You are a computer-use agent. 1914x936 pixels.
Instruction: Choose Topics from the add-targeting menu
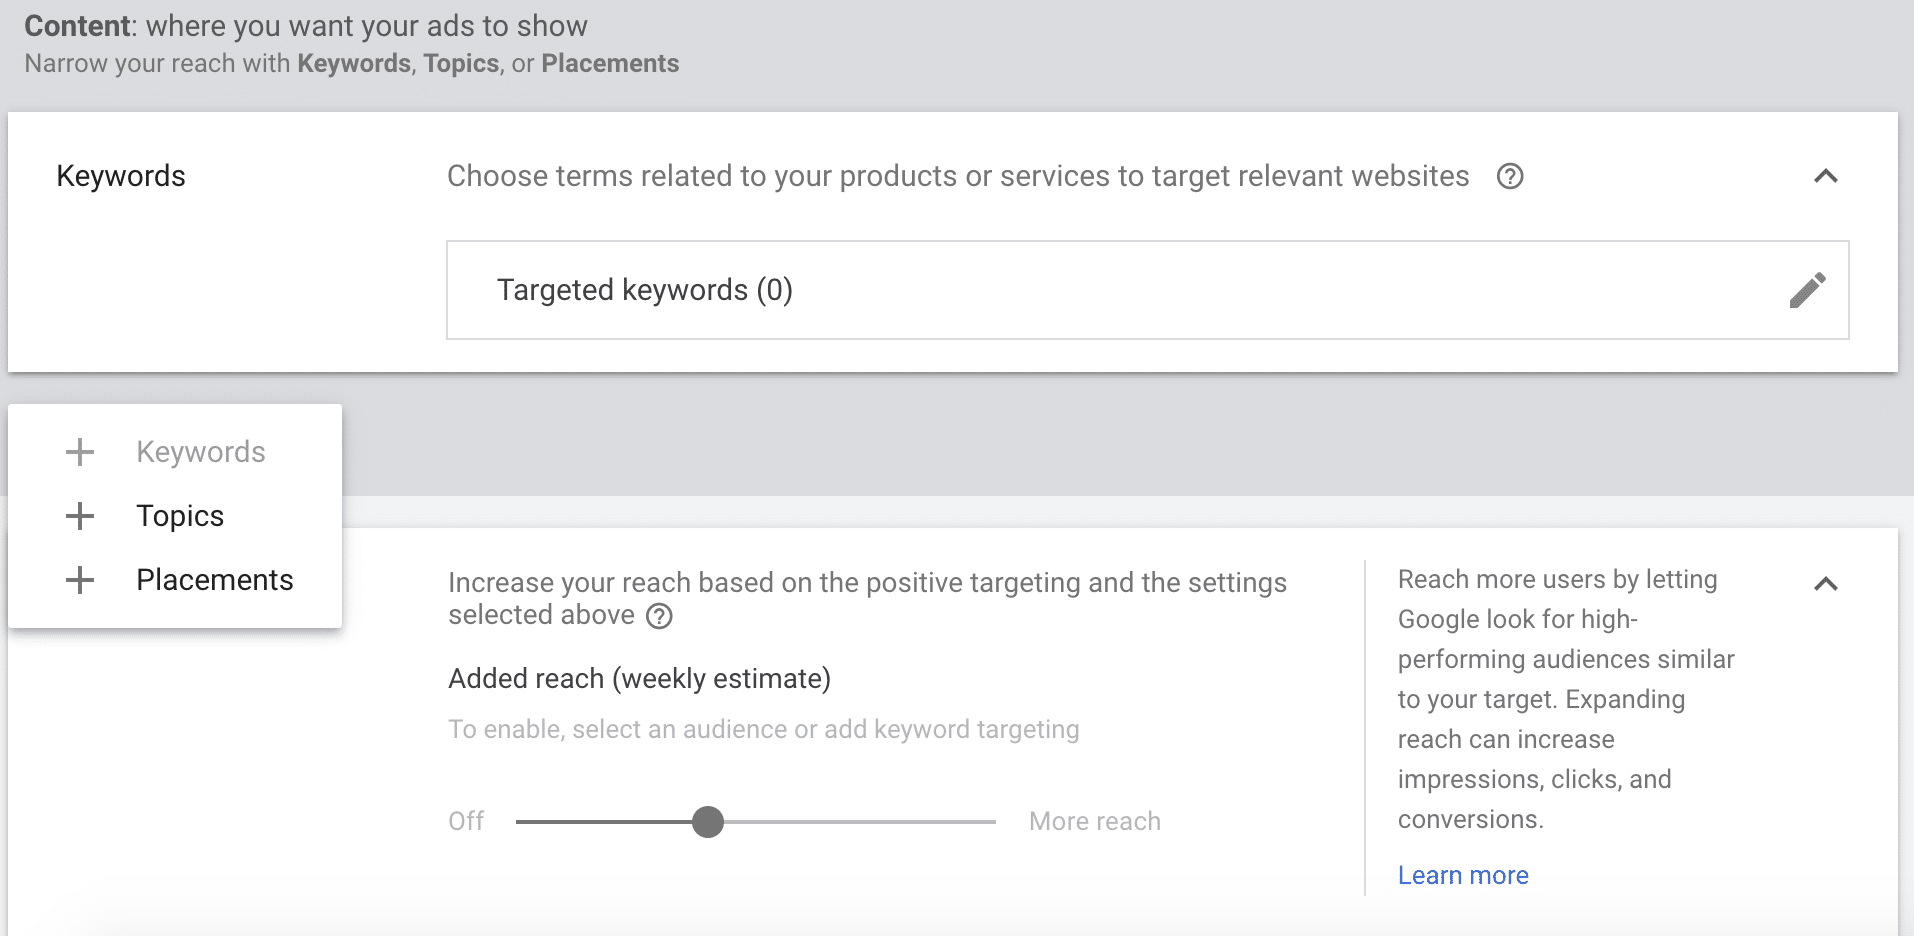179,515
